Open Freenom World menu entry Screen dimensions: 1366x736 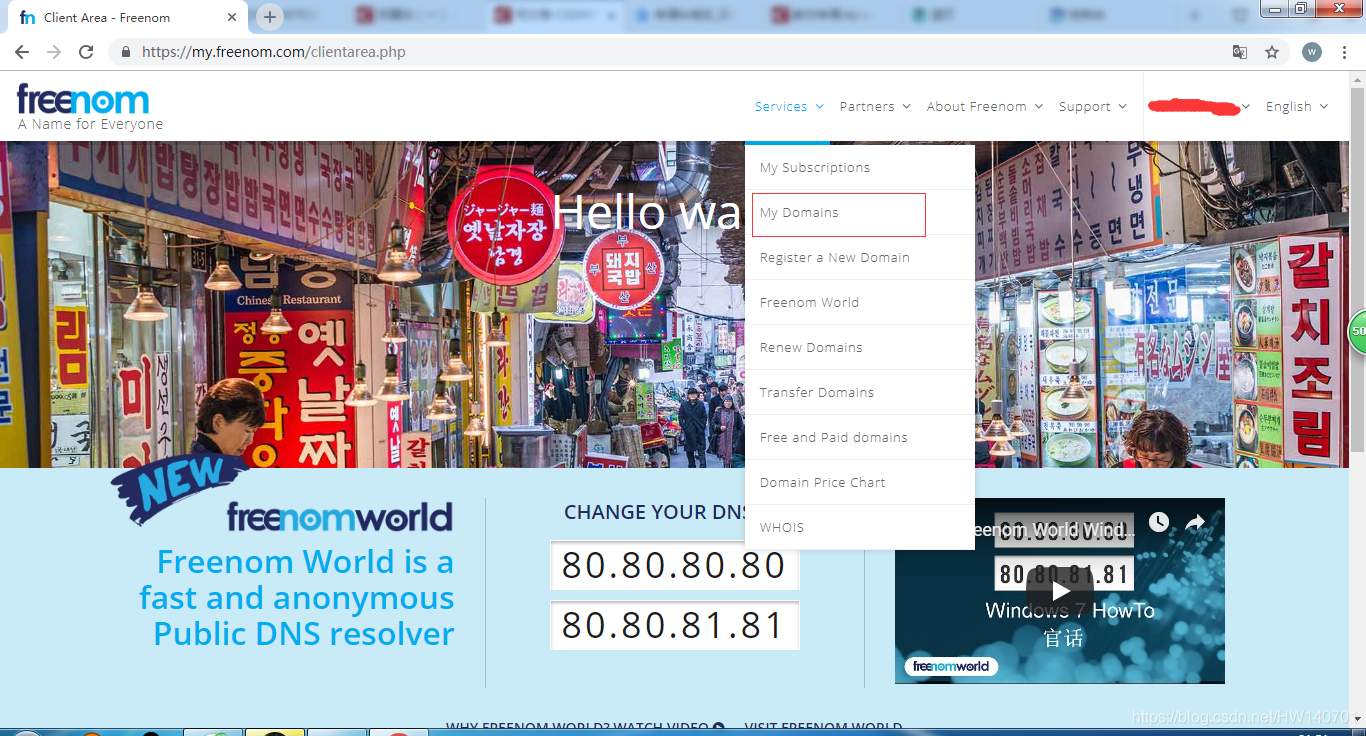pyautogui.click(x=860, y=302)
